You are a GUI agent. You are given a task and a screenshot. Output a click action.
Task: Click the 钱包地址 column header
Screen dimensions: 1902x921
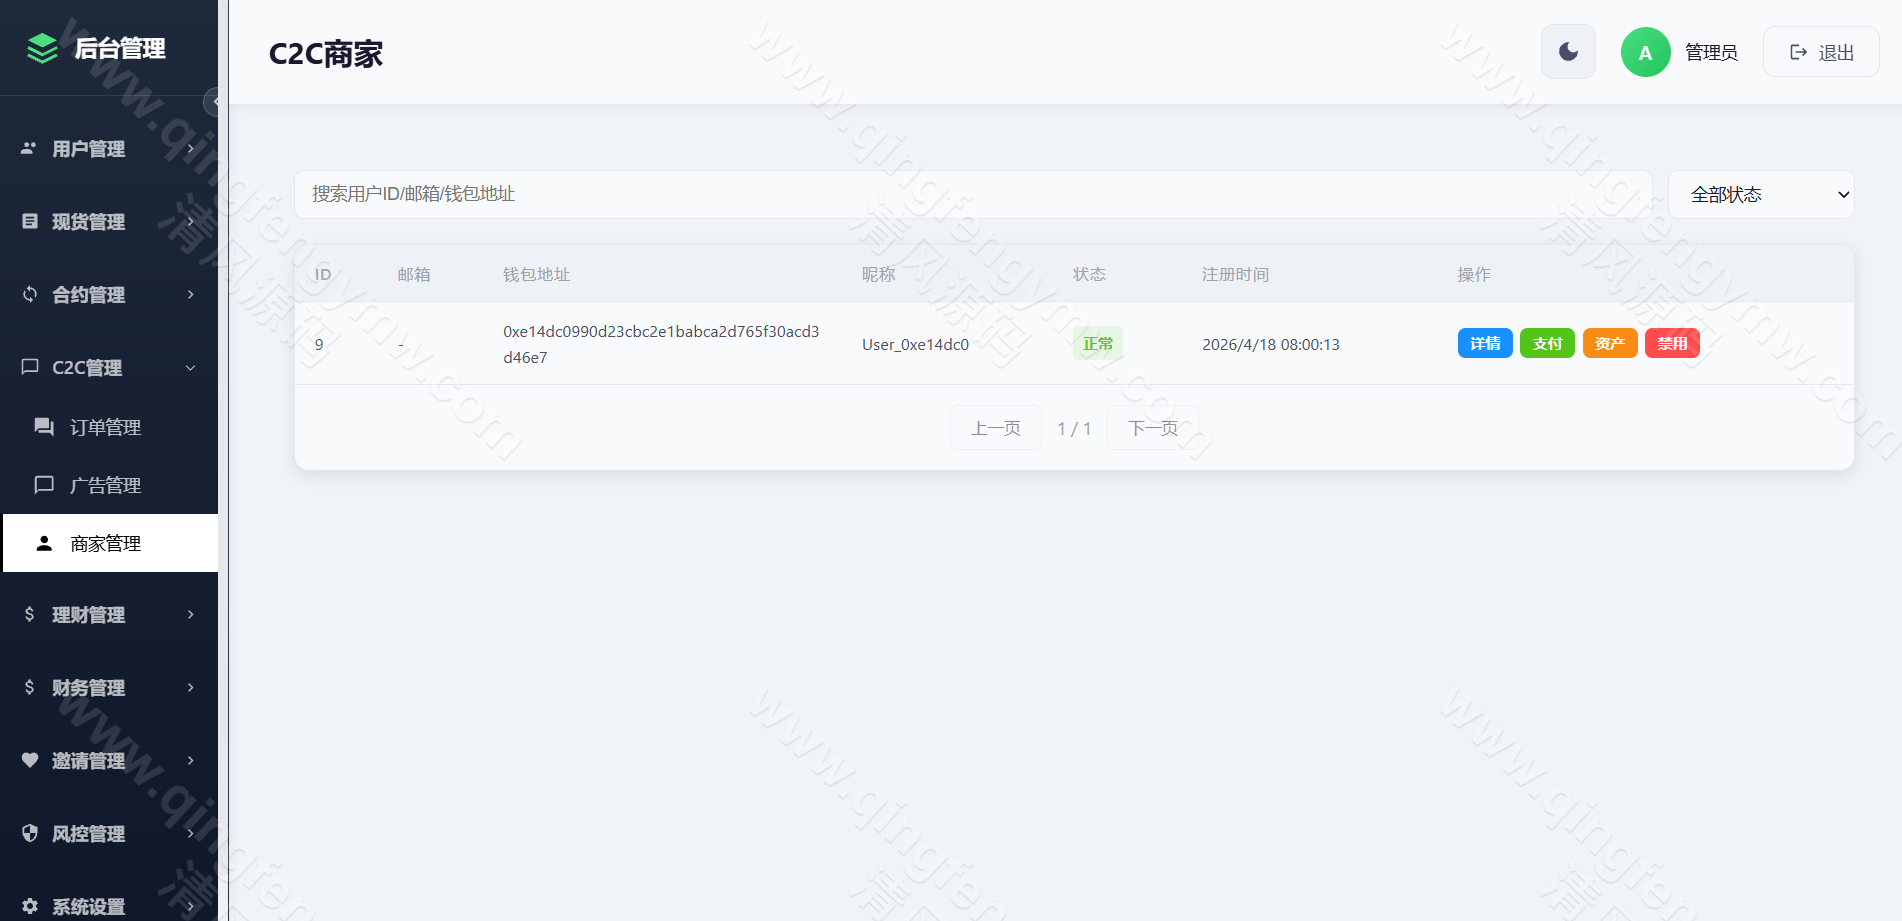536,274
